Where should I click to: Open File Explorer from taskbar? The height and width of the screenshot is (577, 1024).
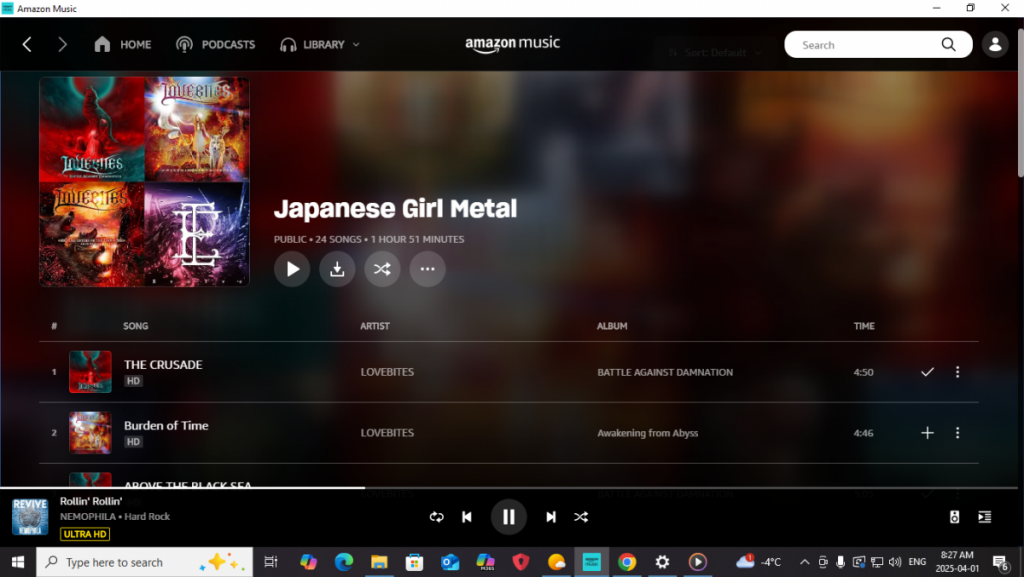tap(379, 562)
